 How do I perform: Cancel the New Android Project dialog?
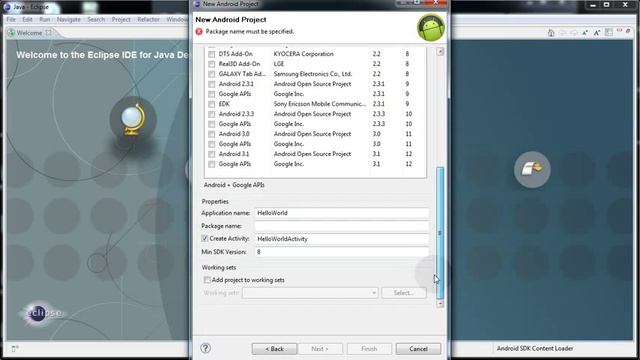tap(418, 349)
